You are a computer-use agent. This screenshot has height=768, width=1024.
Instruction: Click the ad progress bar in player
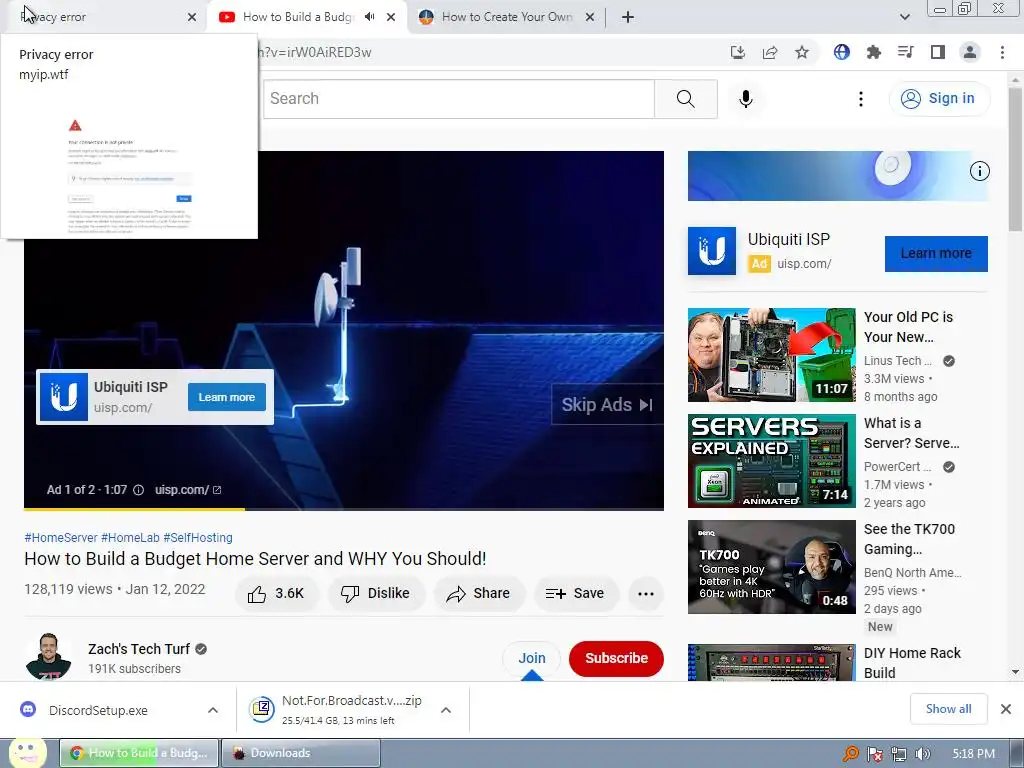344,509
